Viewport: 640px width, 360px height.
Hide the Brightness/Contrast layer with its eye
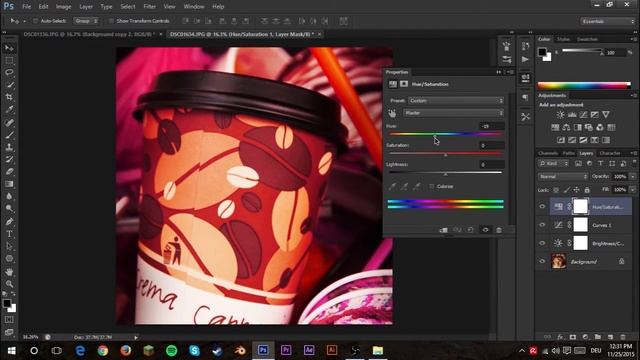(x=542, y=243)
